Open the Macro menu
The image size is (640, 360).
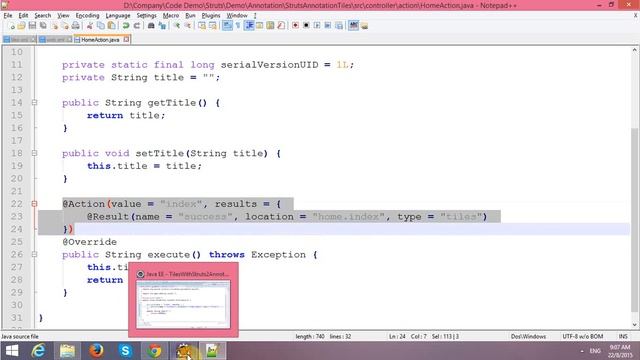click(x=171, y=16)
